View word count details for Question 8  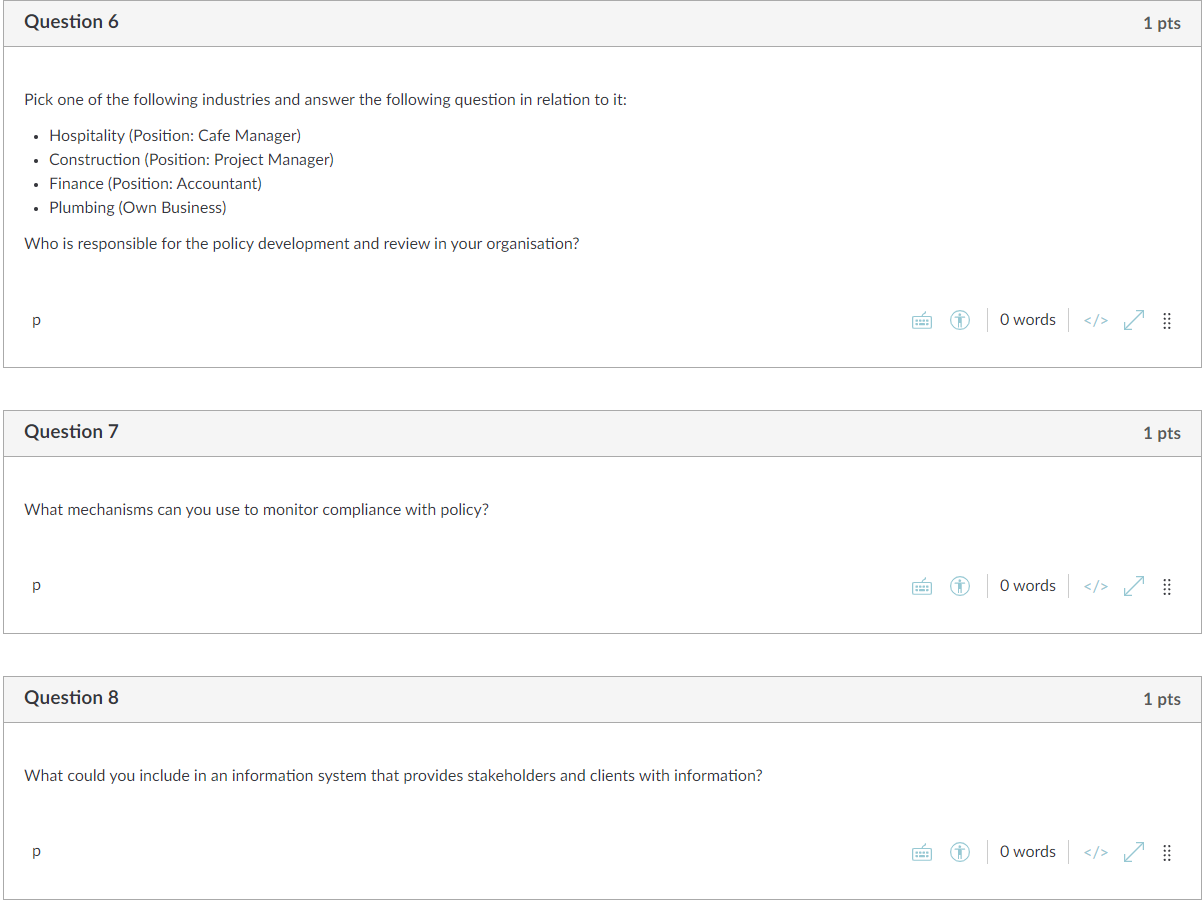click(1027, 852)
